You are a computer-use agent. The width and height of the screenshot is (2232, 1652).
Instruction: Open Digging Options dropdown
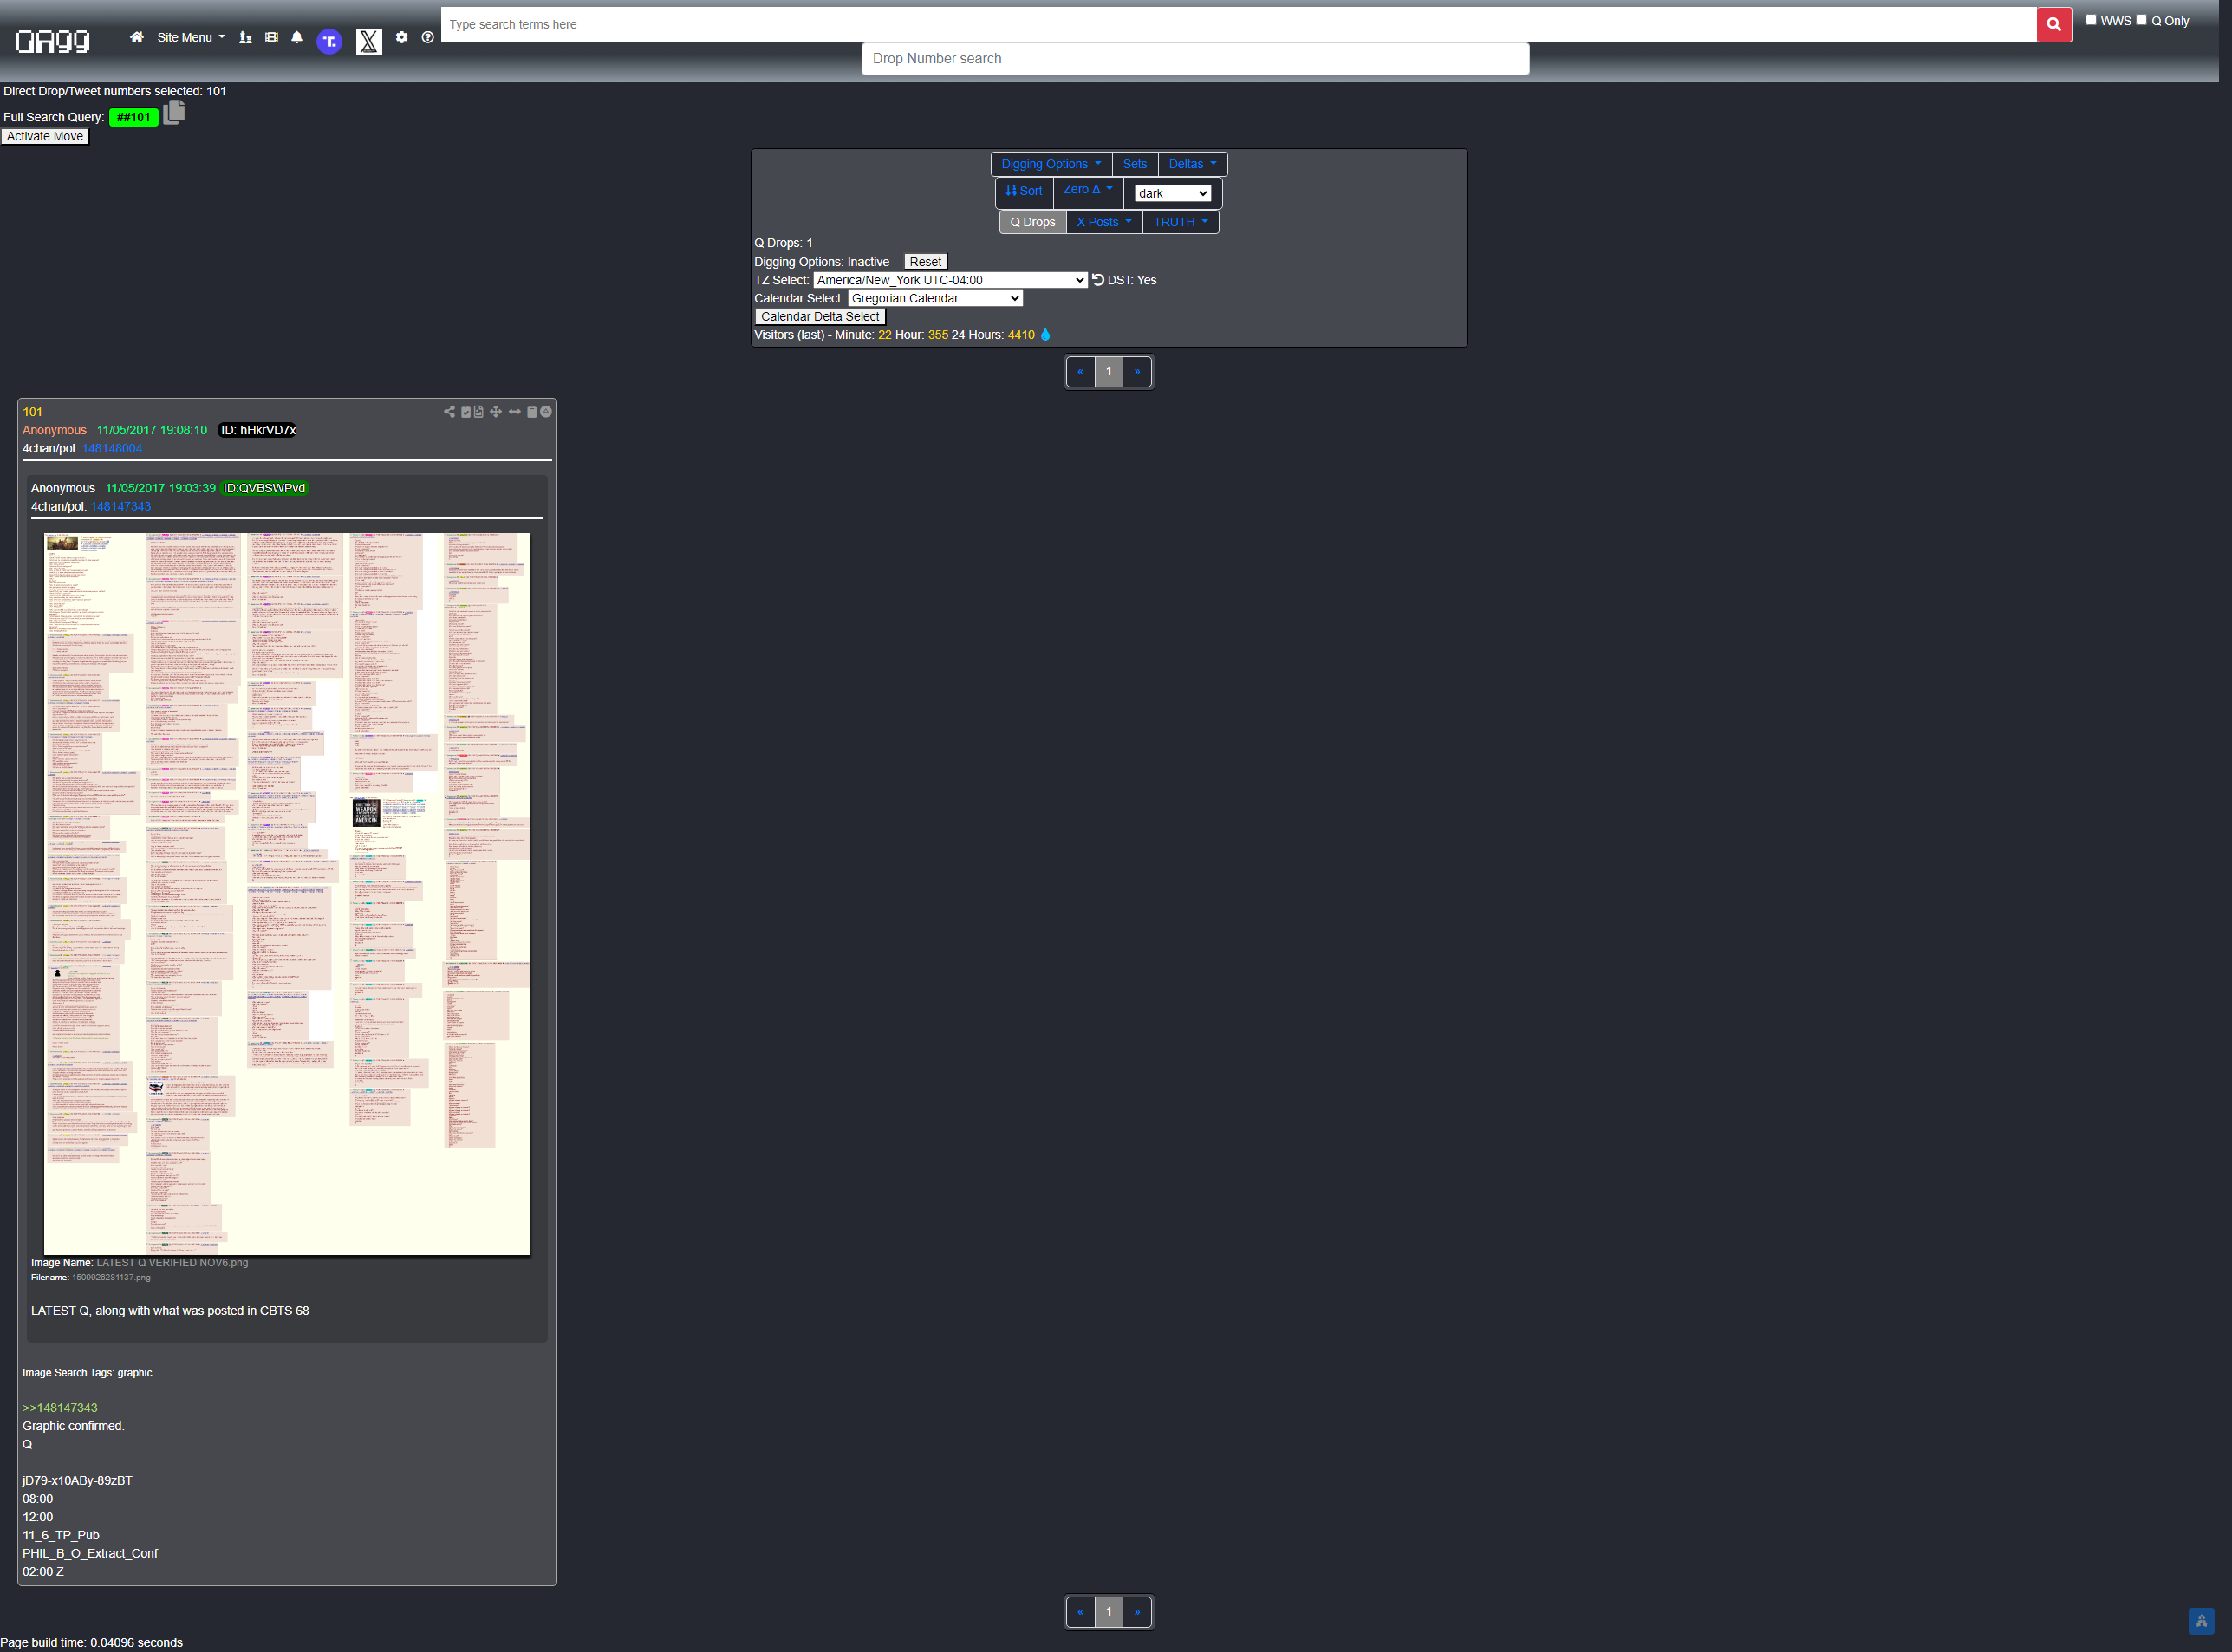pos(1051,164)
